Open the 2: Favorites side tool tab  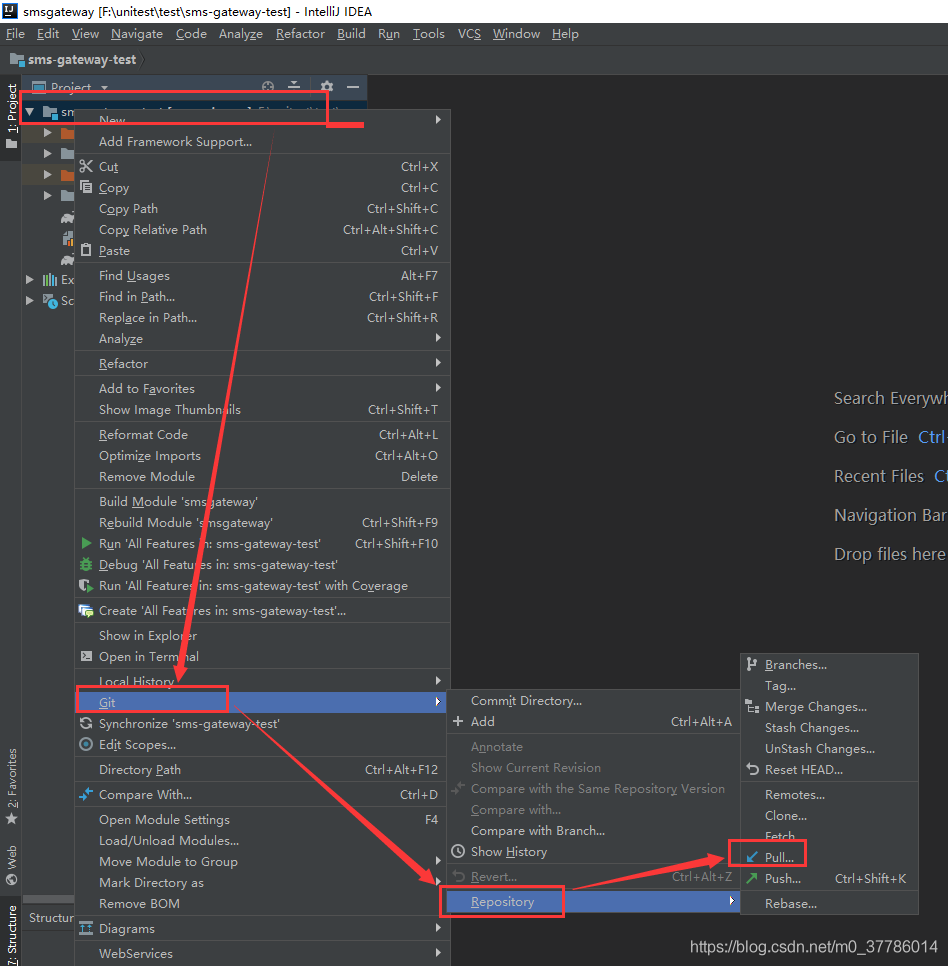12,787
